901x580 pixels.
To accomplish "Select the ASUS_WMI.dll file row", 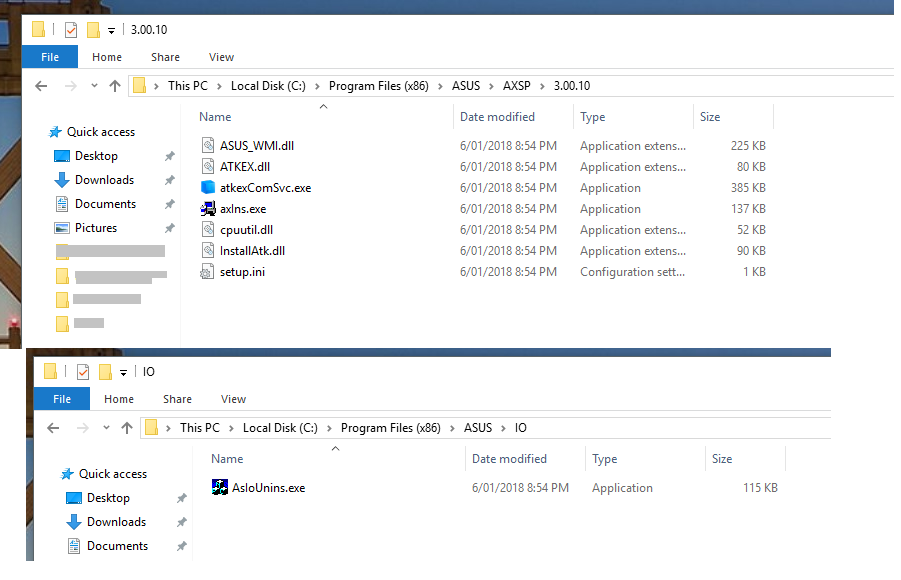I will tap(483, 146).
